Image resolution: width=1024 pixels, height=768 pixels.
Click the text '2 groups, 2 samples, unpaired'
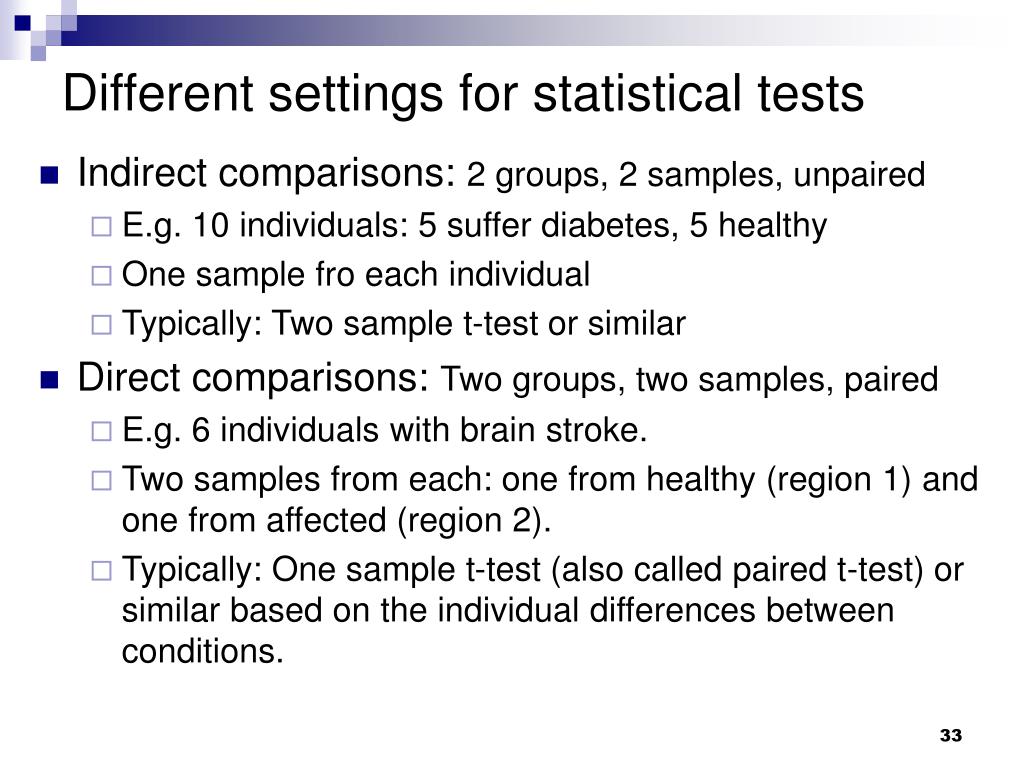pyautogui.click(x=696, y=176)
